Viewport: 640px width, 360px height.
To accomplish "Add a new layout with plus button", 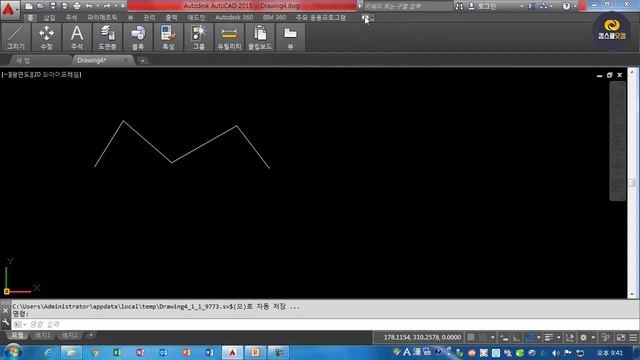I will (x=91, y=335).
